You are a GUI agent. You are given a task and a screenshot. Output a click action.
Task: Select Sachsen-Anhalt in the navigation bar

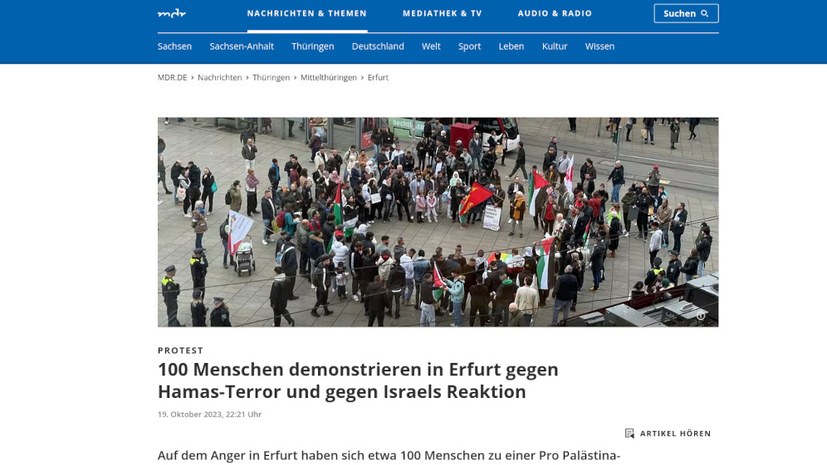click(x=242, y=46)
